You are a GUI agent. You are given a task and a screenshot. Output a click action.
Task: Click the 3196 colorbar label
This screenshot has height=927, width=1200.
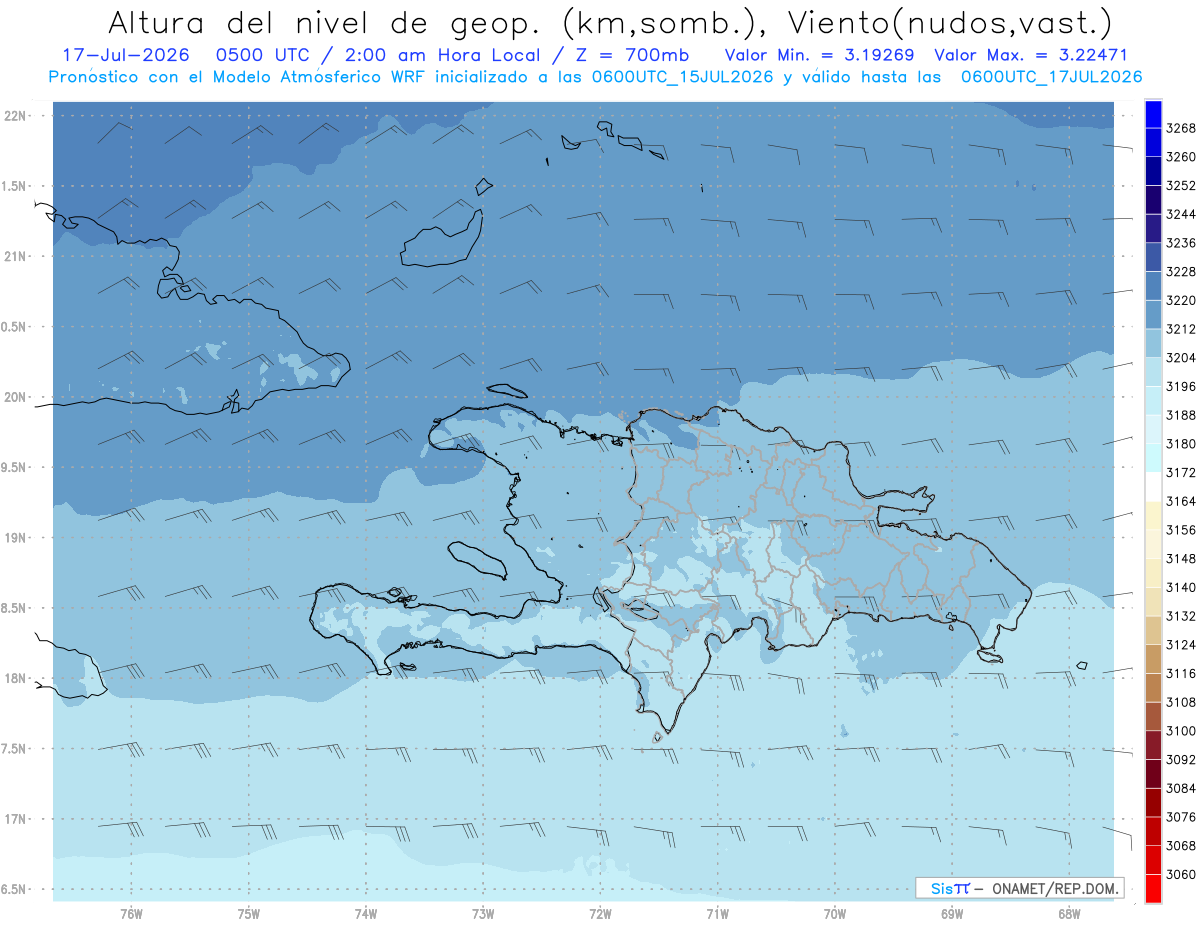click(x=1181, y=386)
